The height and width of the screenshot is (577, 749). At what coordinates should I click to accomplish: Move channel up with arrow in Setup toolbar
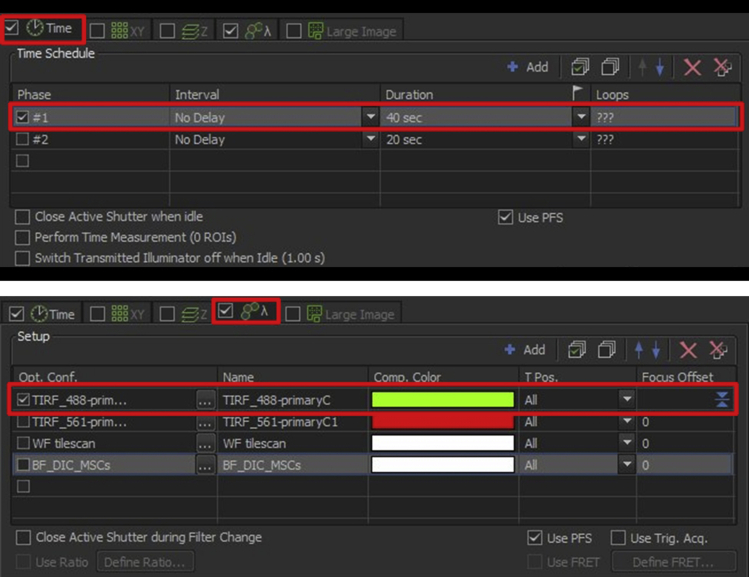[642, 350]
